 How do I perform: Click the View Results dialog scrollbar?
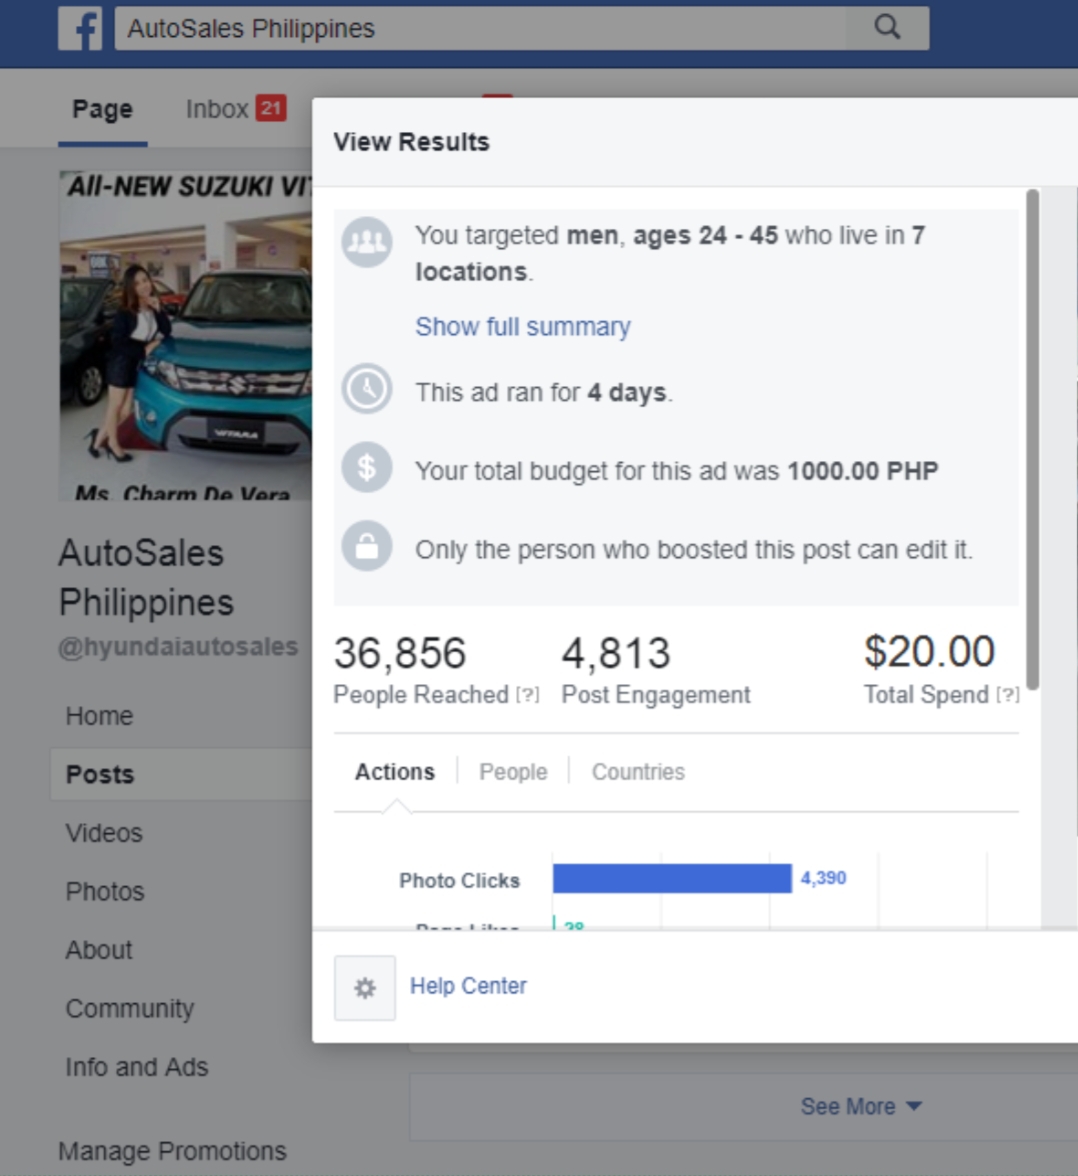pyautogui.click(x=1032, y=440)
